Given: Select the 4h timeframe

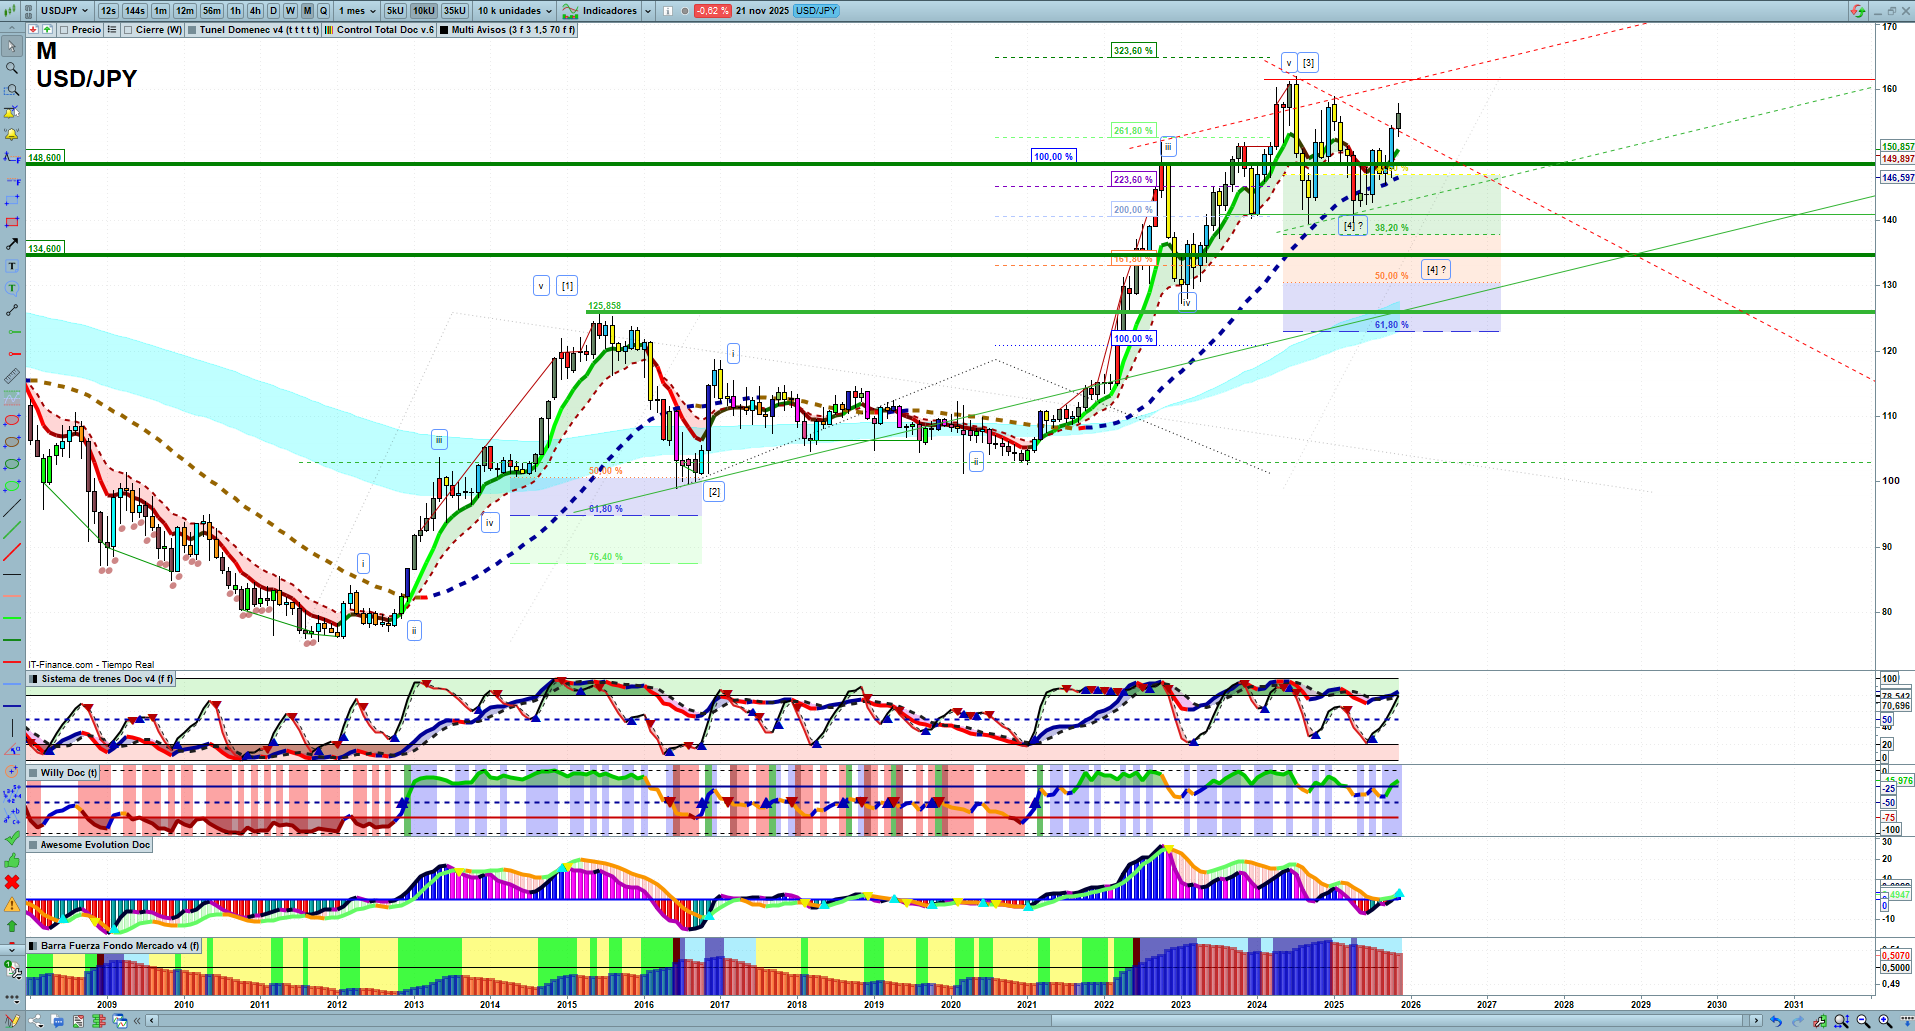Looking at the screenshot, I should 255,11.
